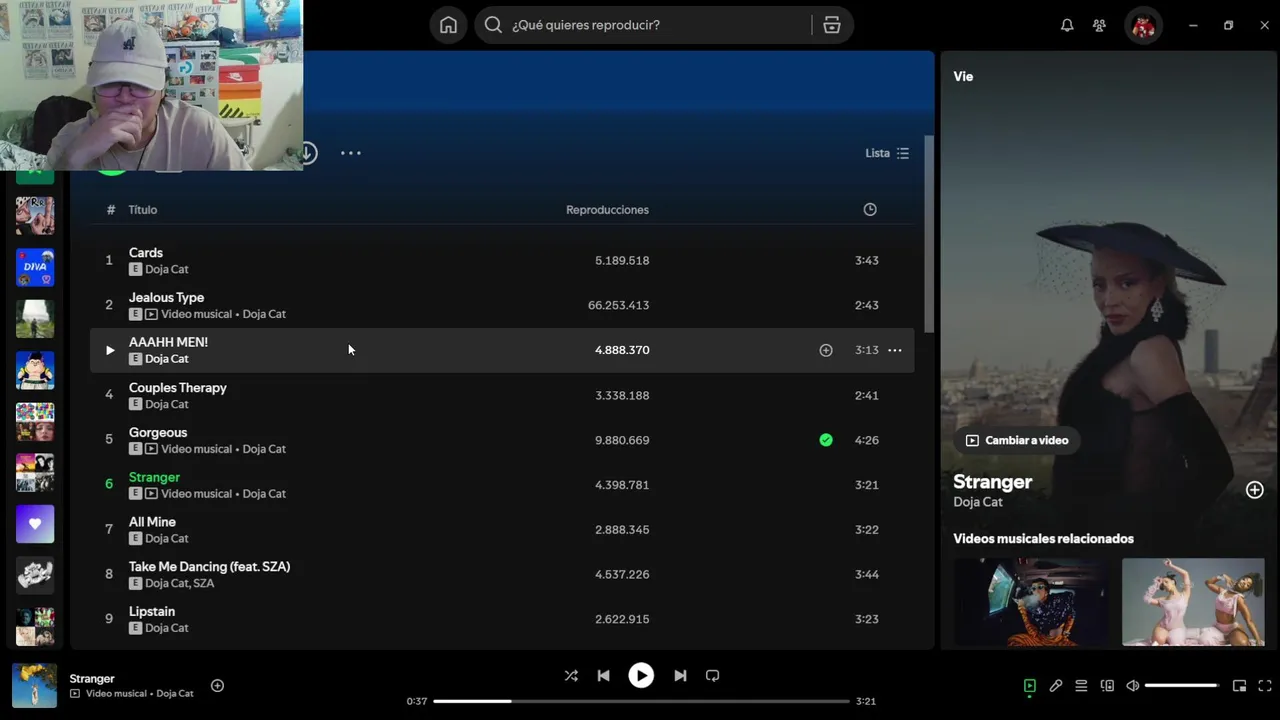
Task: Open friend activity icon
Action: [1099, 25]
